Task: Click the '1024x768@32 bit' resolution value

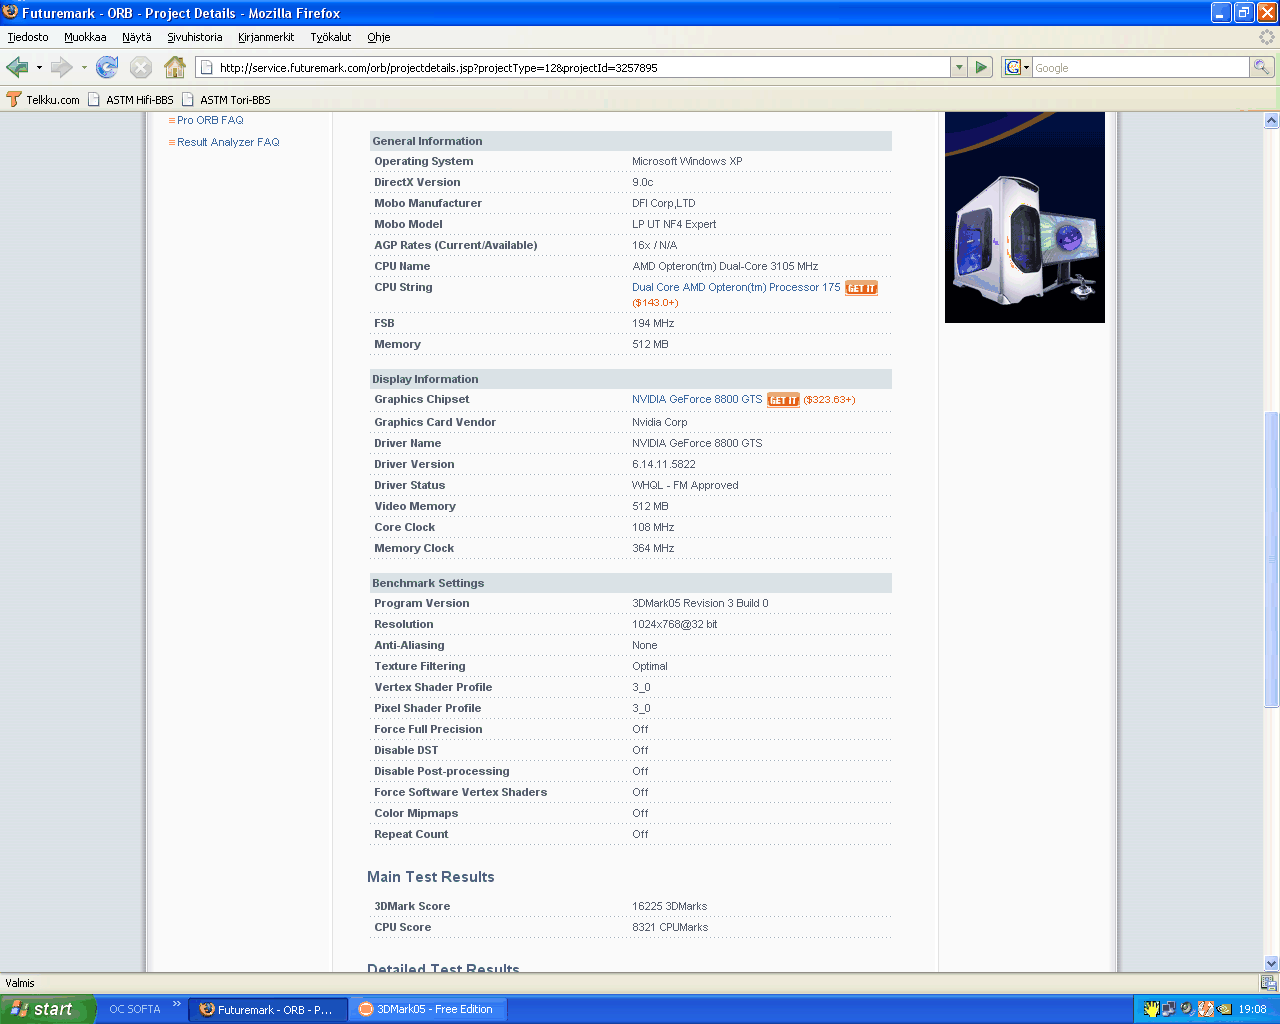Action: tap(675, 624)
